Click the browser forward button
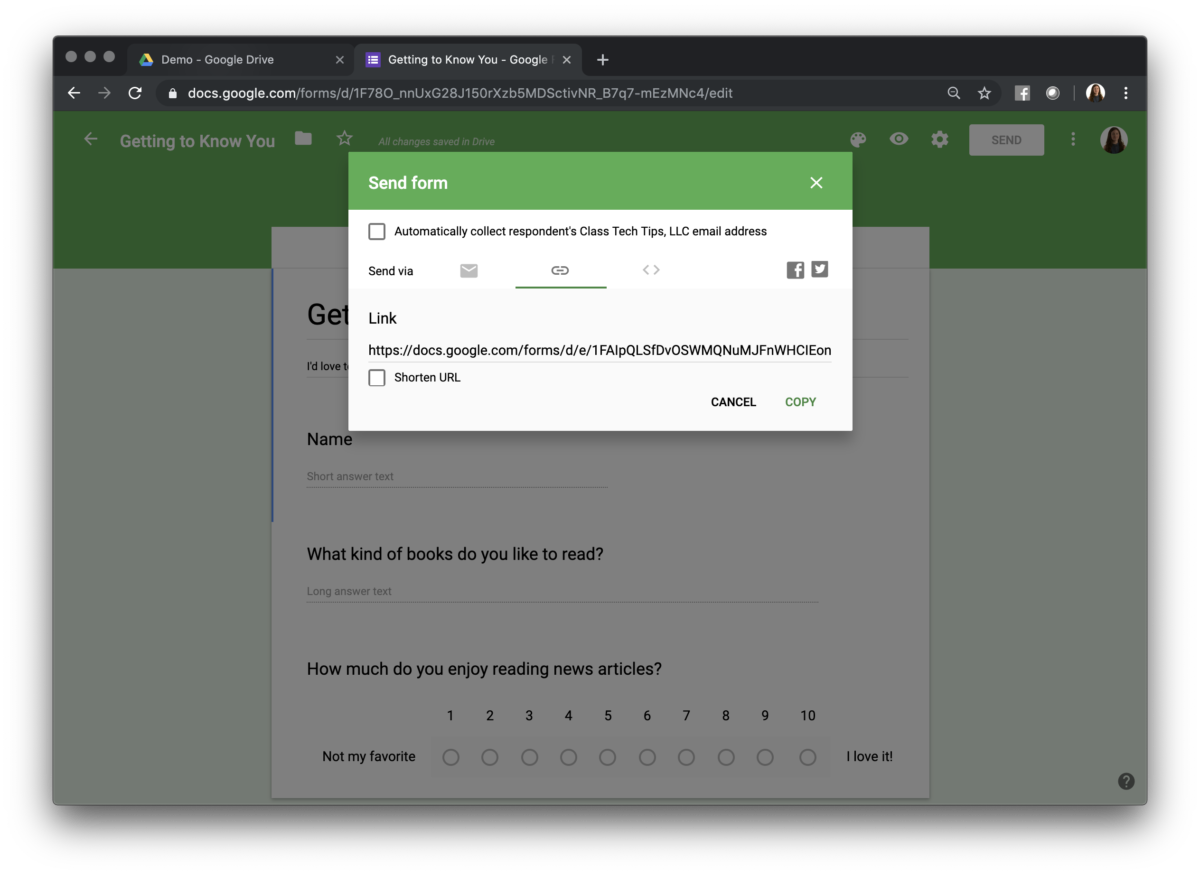Screen dimensions: 1200x875 point(105,93)
